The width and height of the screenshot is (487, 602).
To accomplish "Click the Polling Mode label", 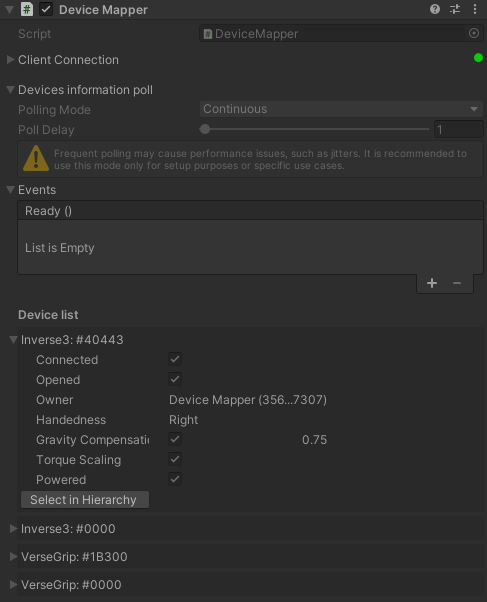I will [54, 110].
